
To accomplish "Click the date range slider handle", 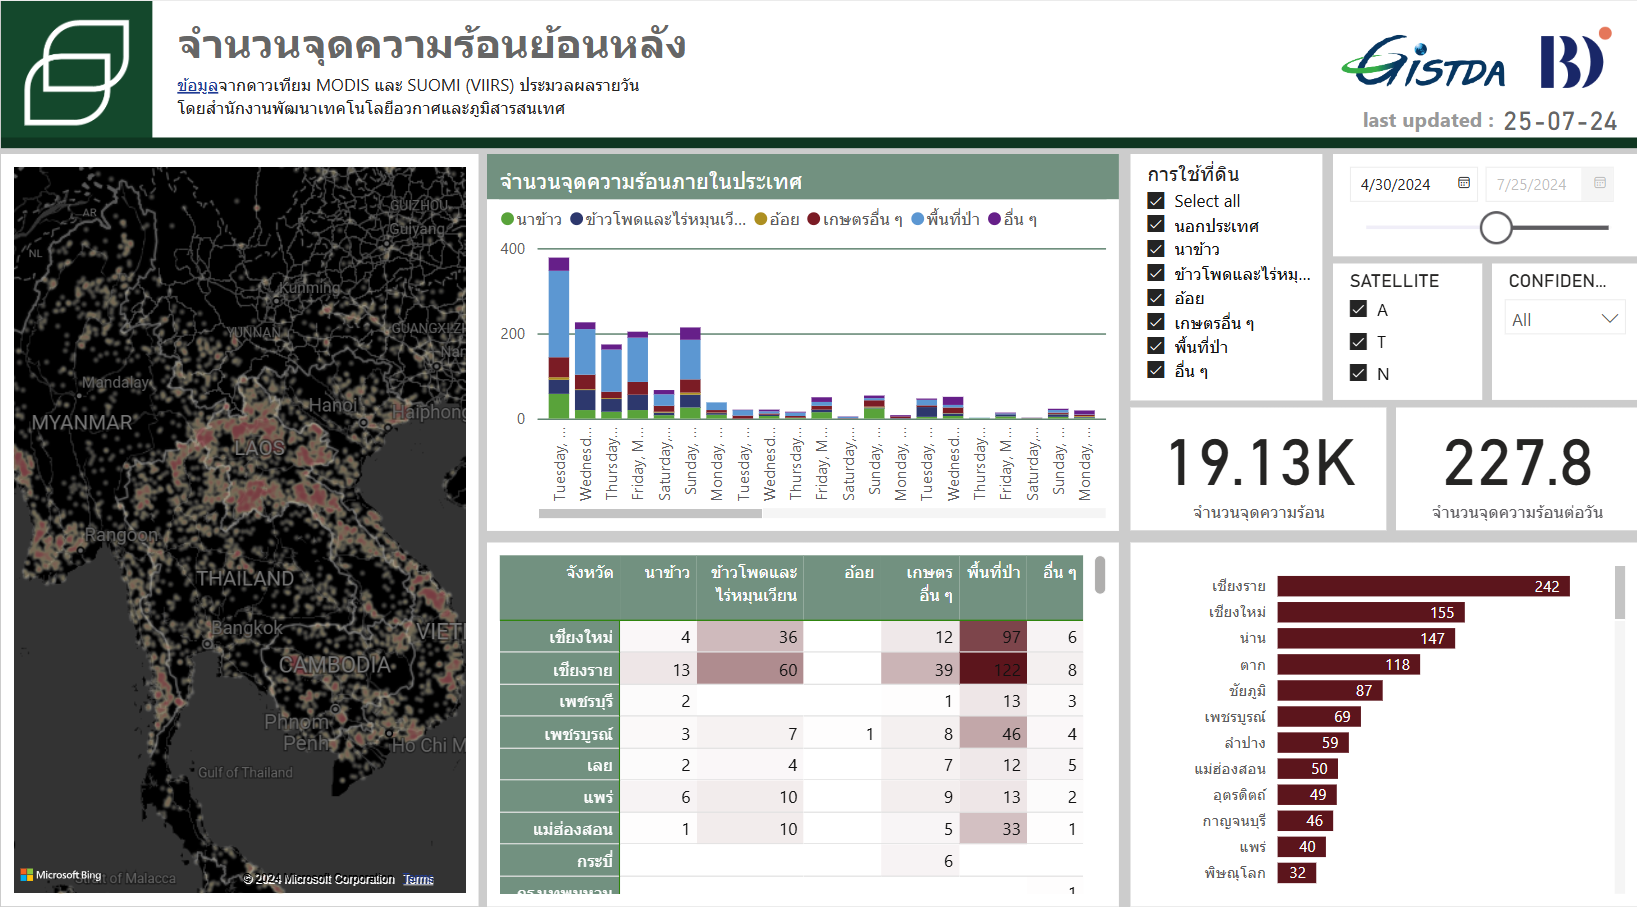I will pyautogui.click(x=1496, y=228).
